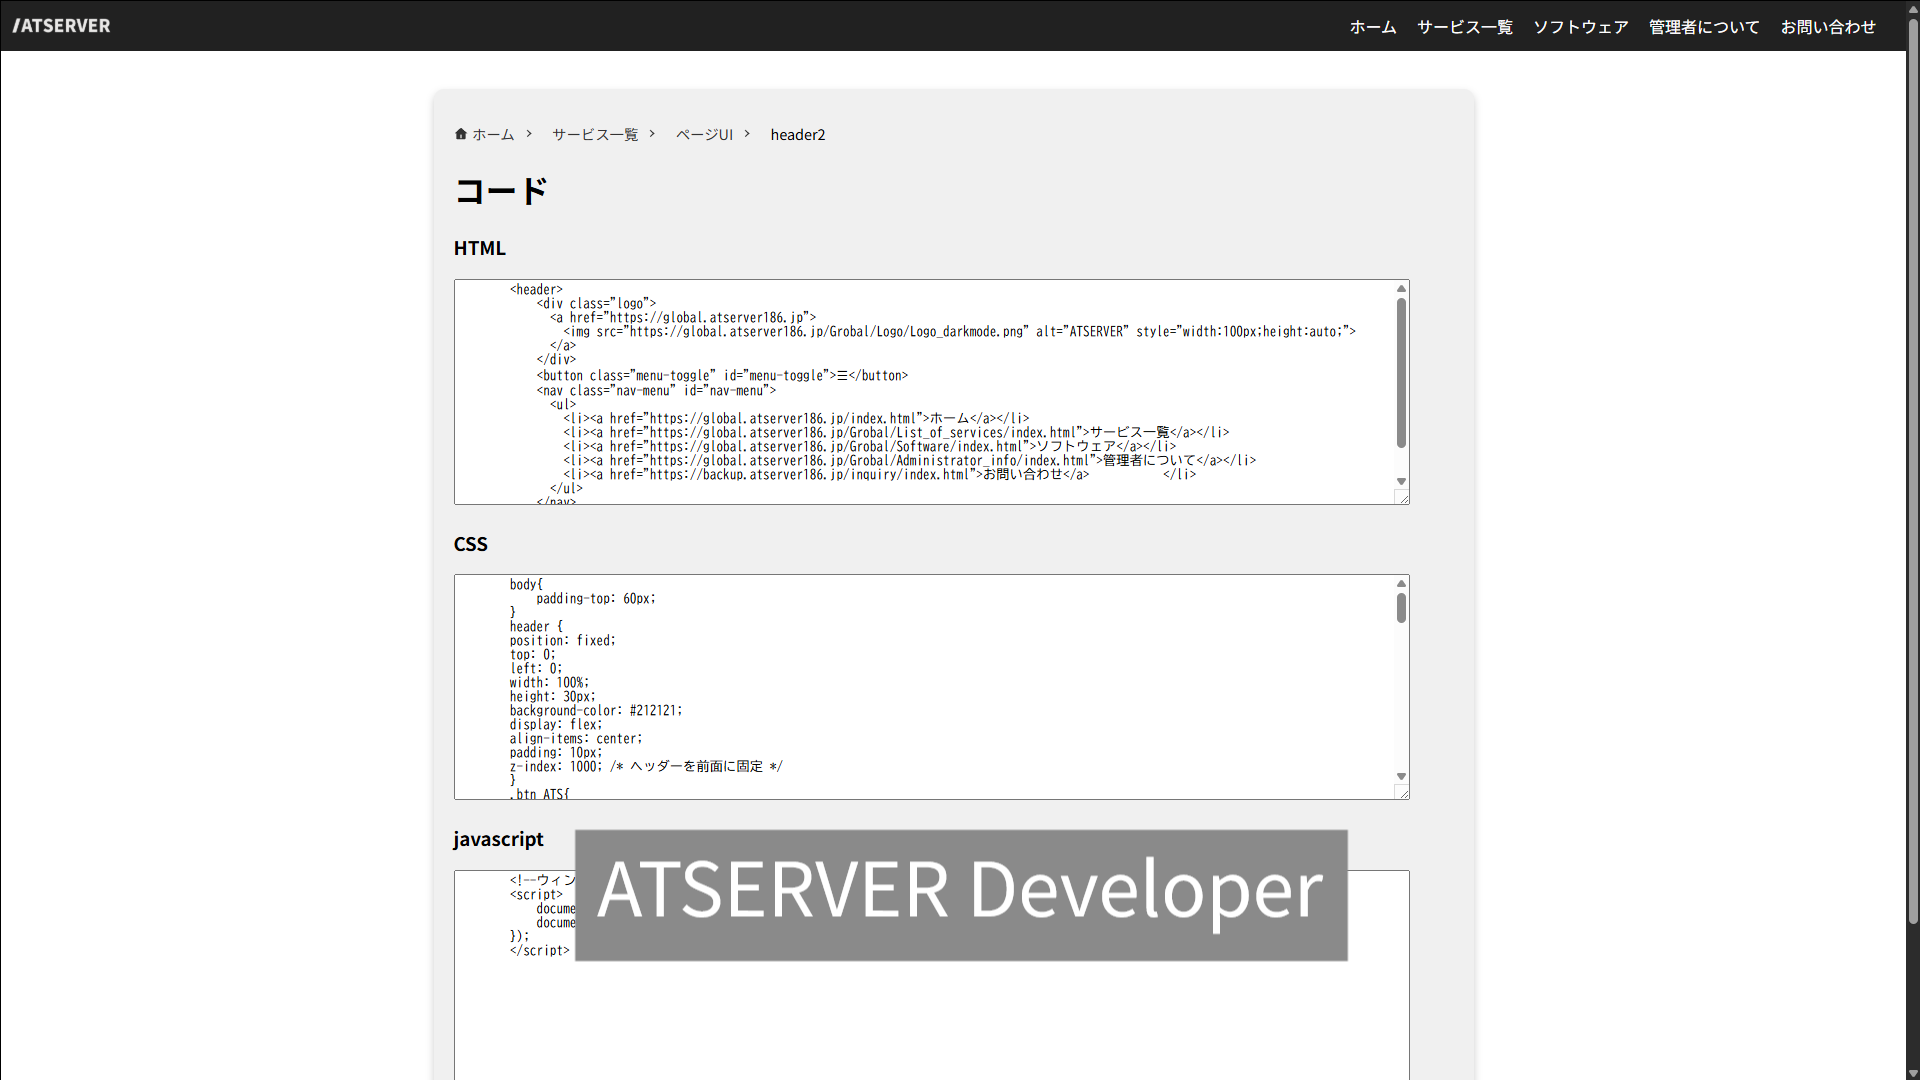Image resolution: width=1920 pixels, height=1080 pixels.
Task: Click HTML textarea scroll up arrow
Action: point(1401,288)
